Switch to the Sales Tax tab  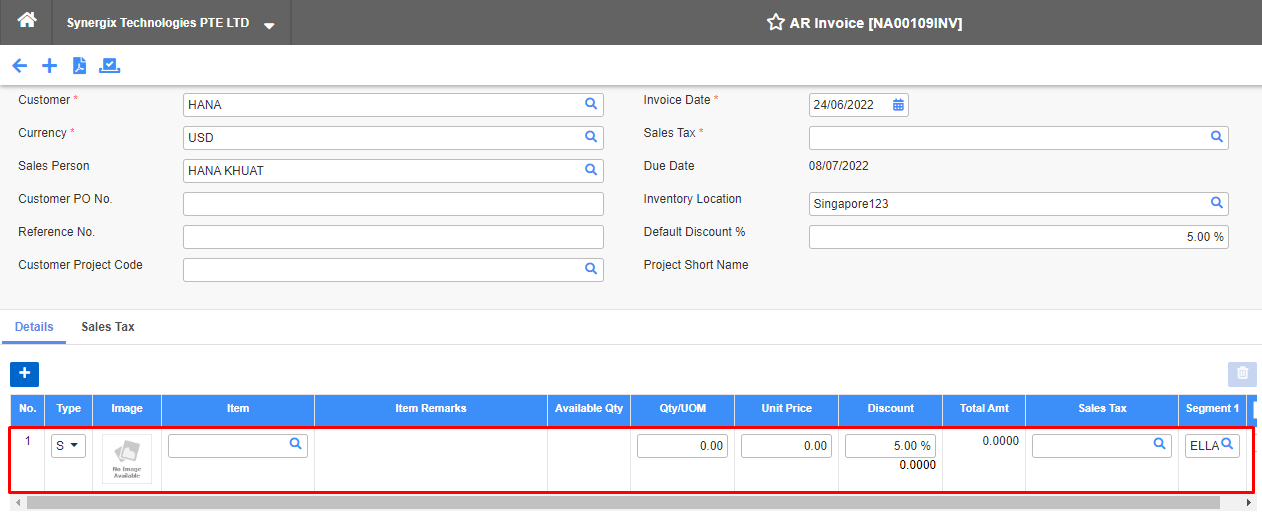click(x=108, y=327)
